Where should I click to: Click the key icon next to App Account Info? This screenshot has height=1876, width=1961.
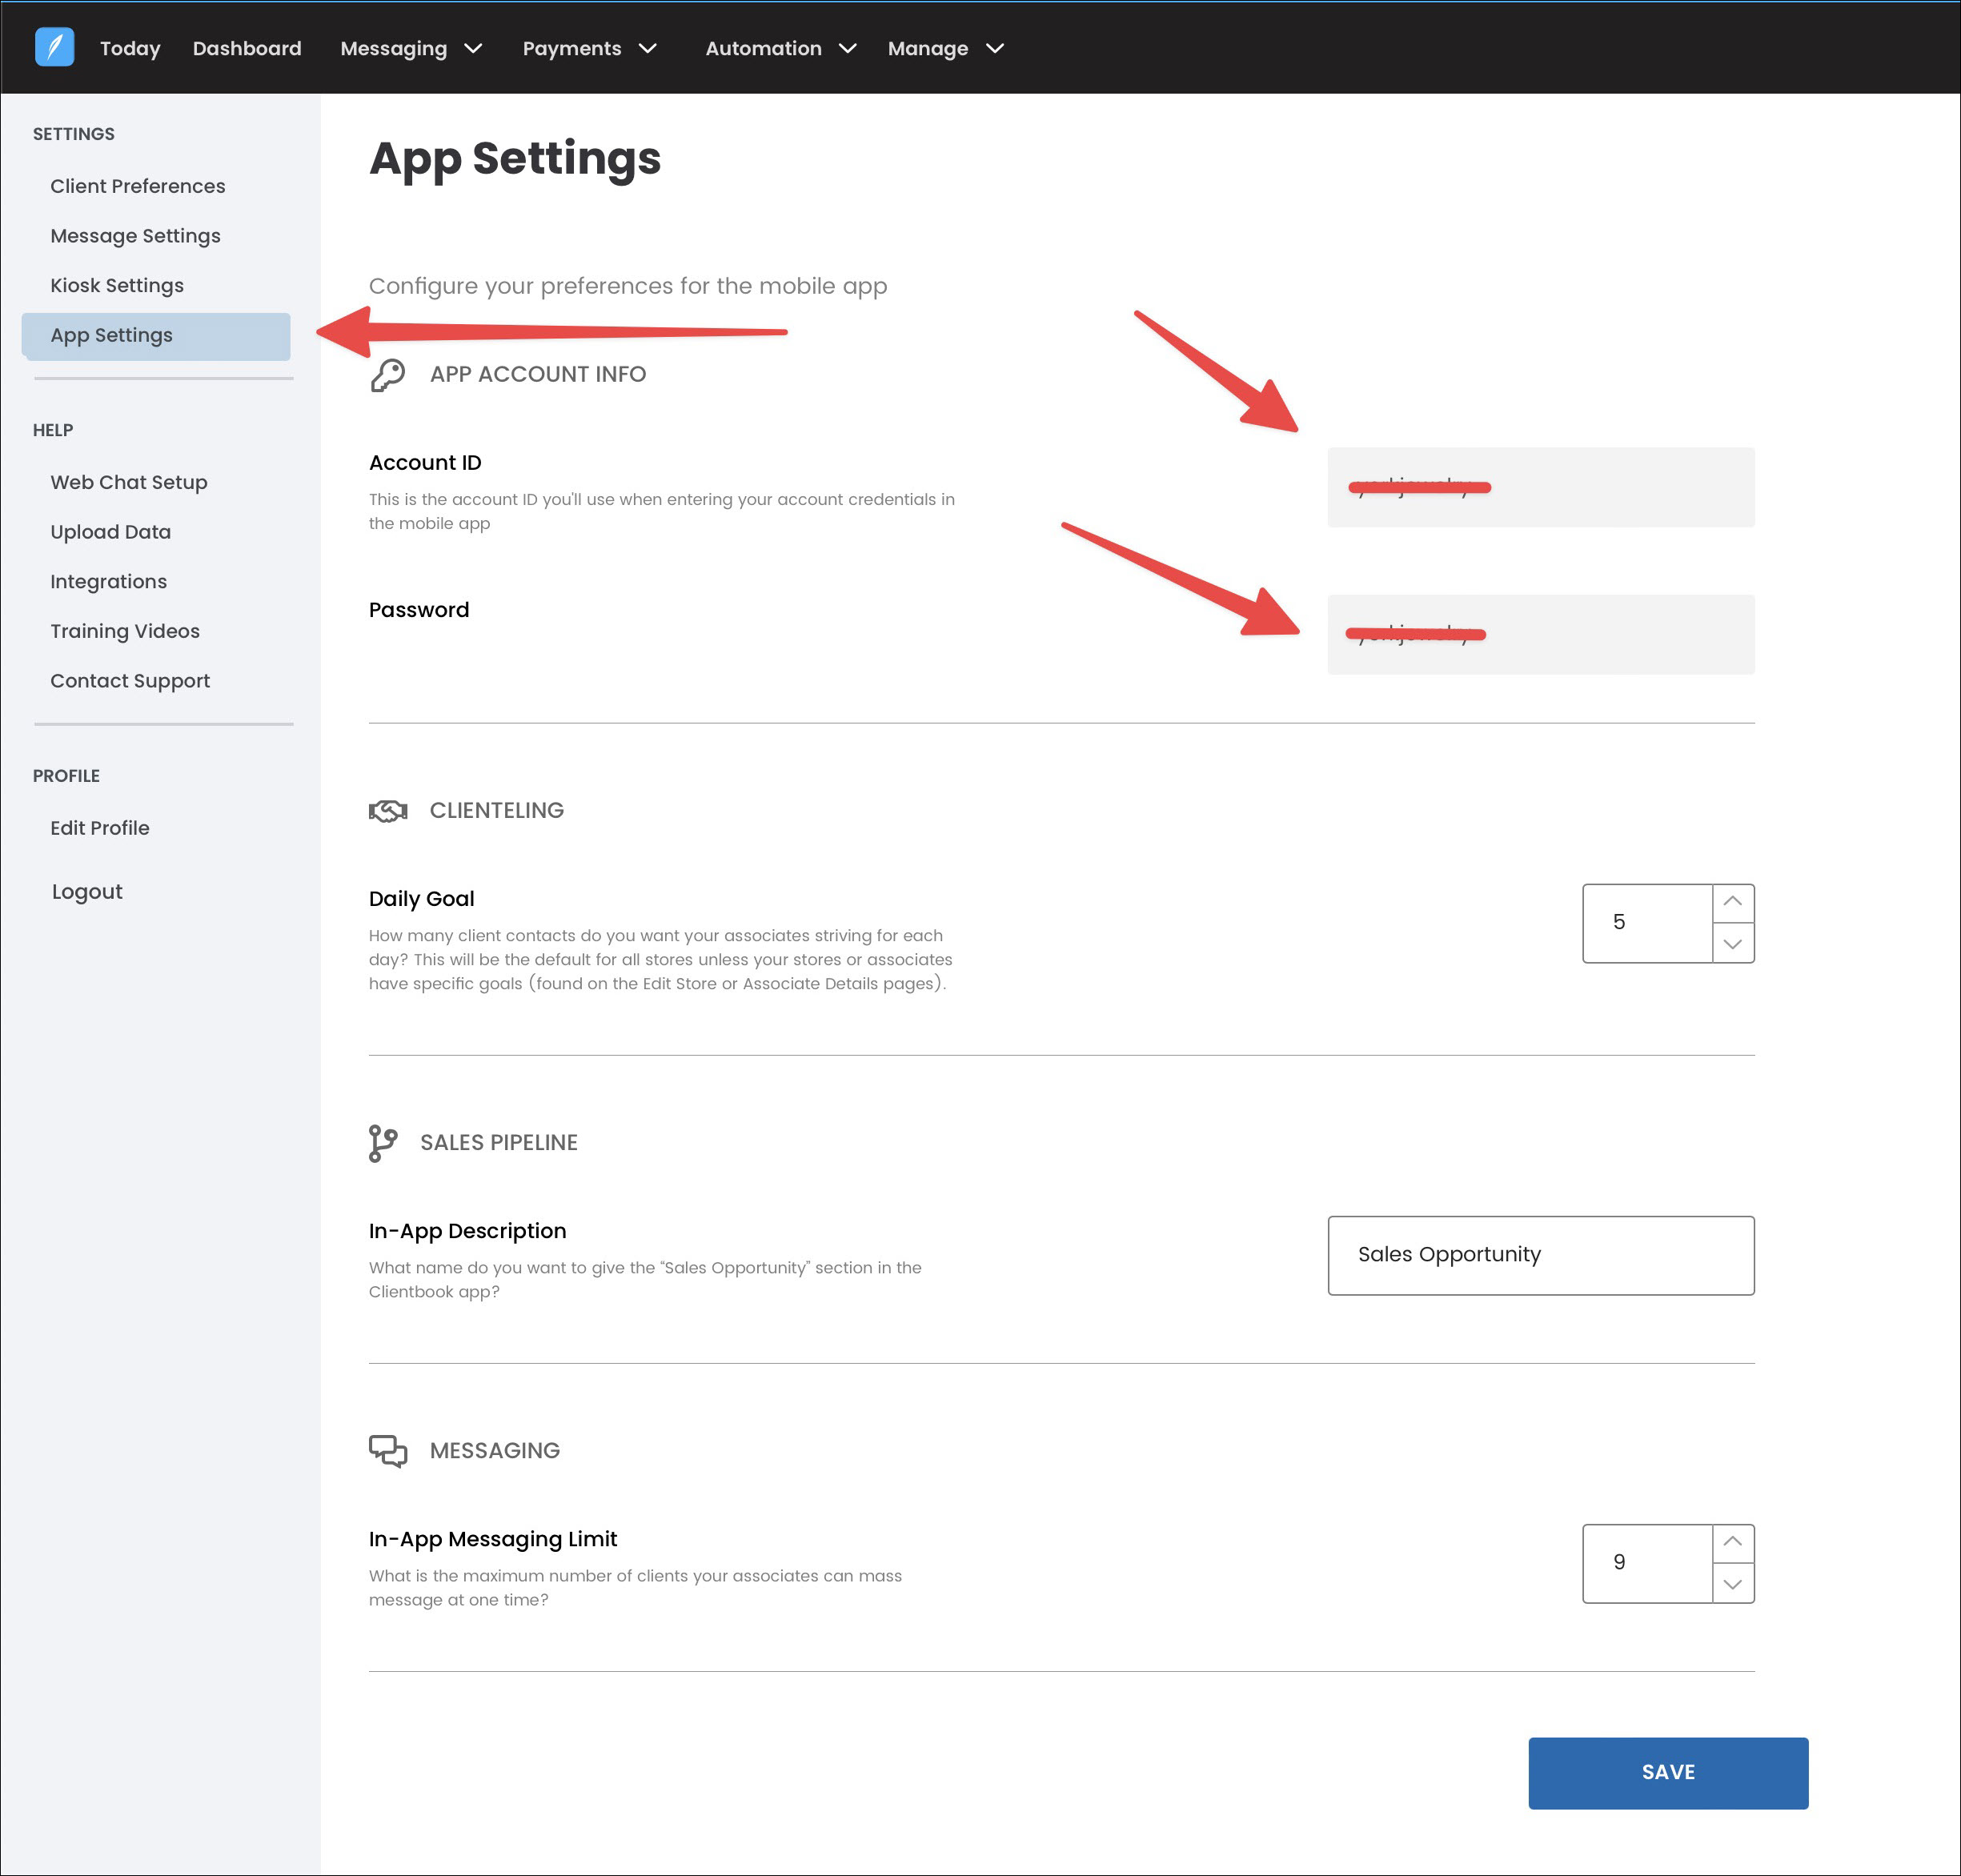(387, 375)
